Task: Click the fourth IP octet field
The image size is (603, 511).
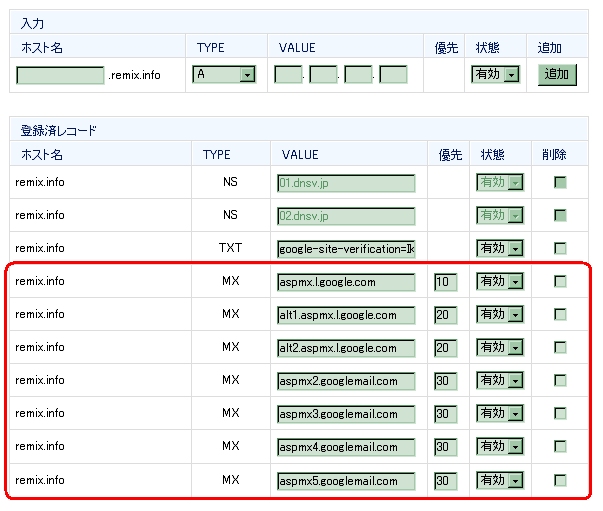Action: pos(393,75)
